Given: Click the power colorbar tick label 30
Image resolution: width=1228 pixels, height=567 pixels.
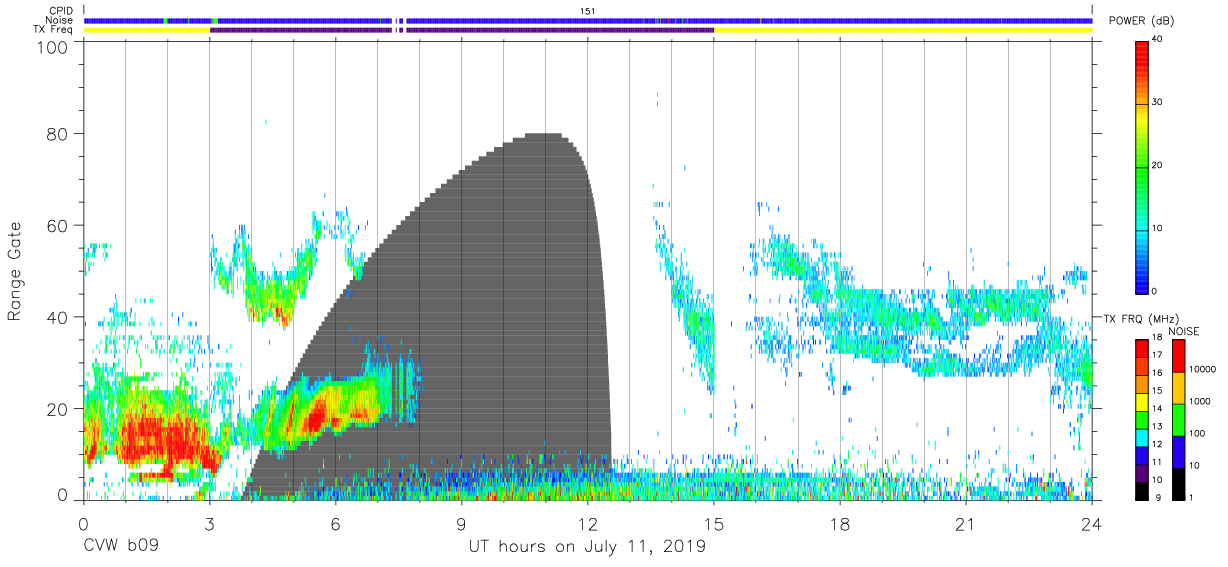Looking at the screenshot, I should point(1157,103).
